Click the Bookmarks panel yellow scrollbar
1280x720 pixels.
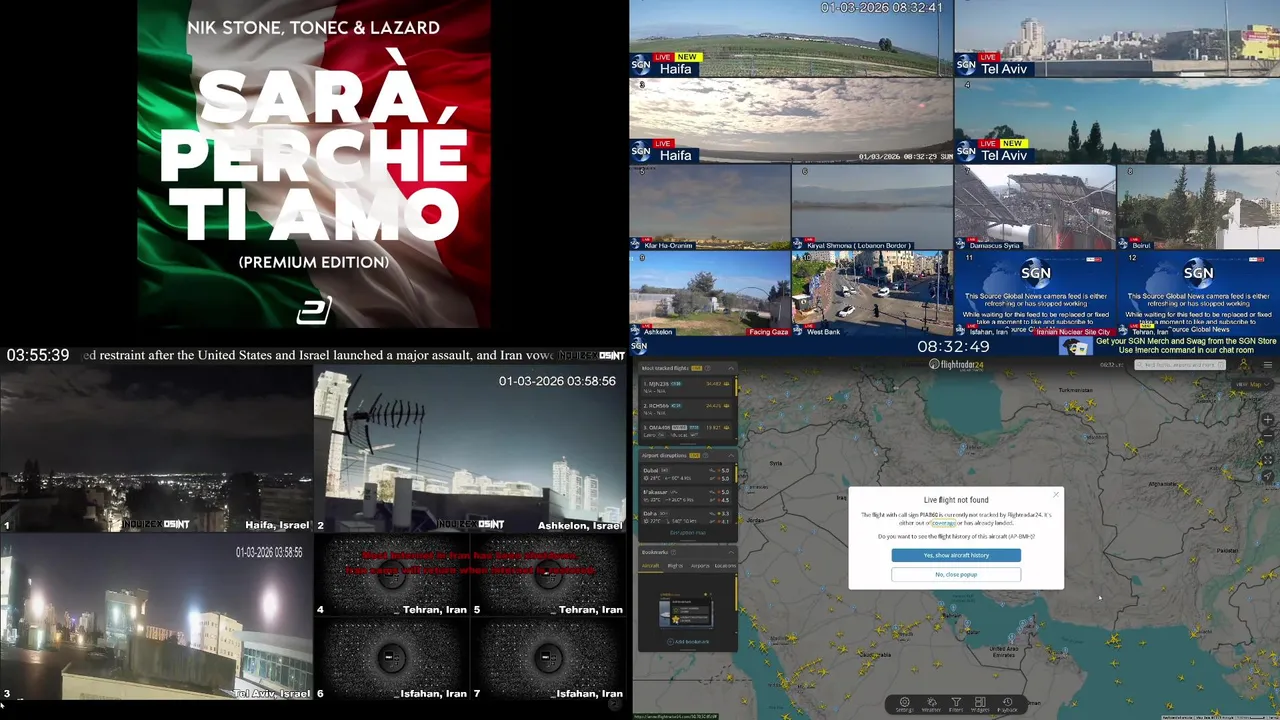(736, 594)
